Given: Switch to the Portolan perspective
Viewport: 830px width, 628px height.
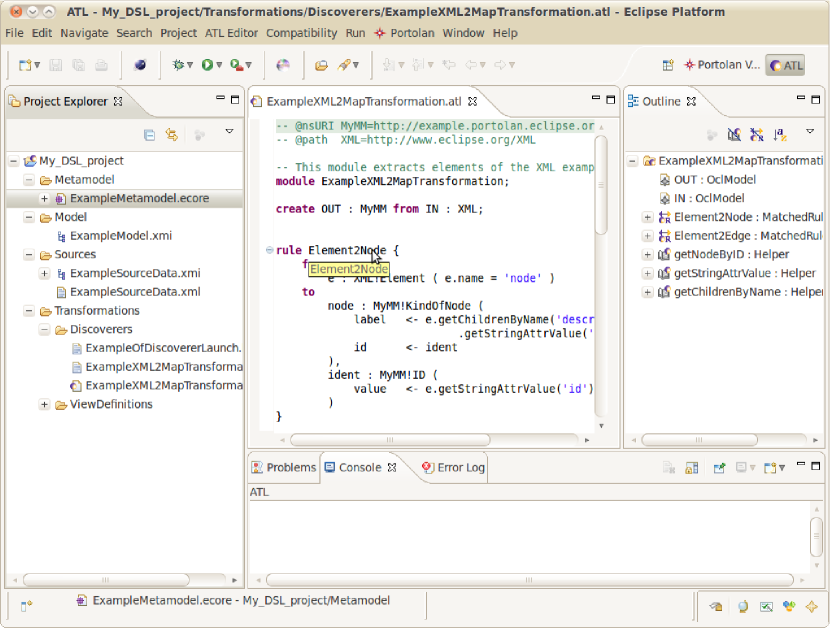Looking at the screenshot, I should 720,65.
